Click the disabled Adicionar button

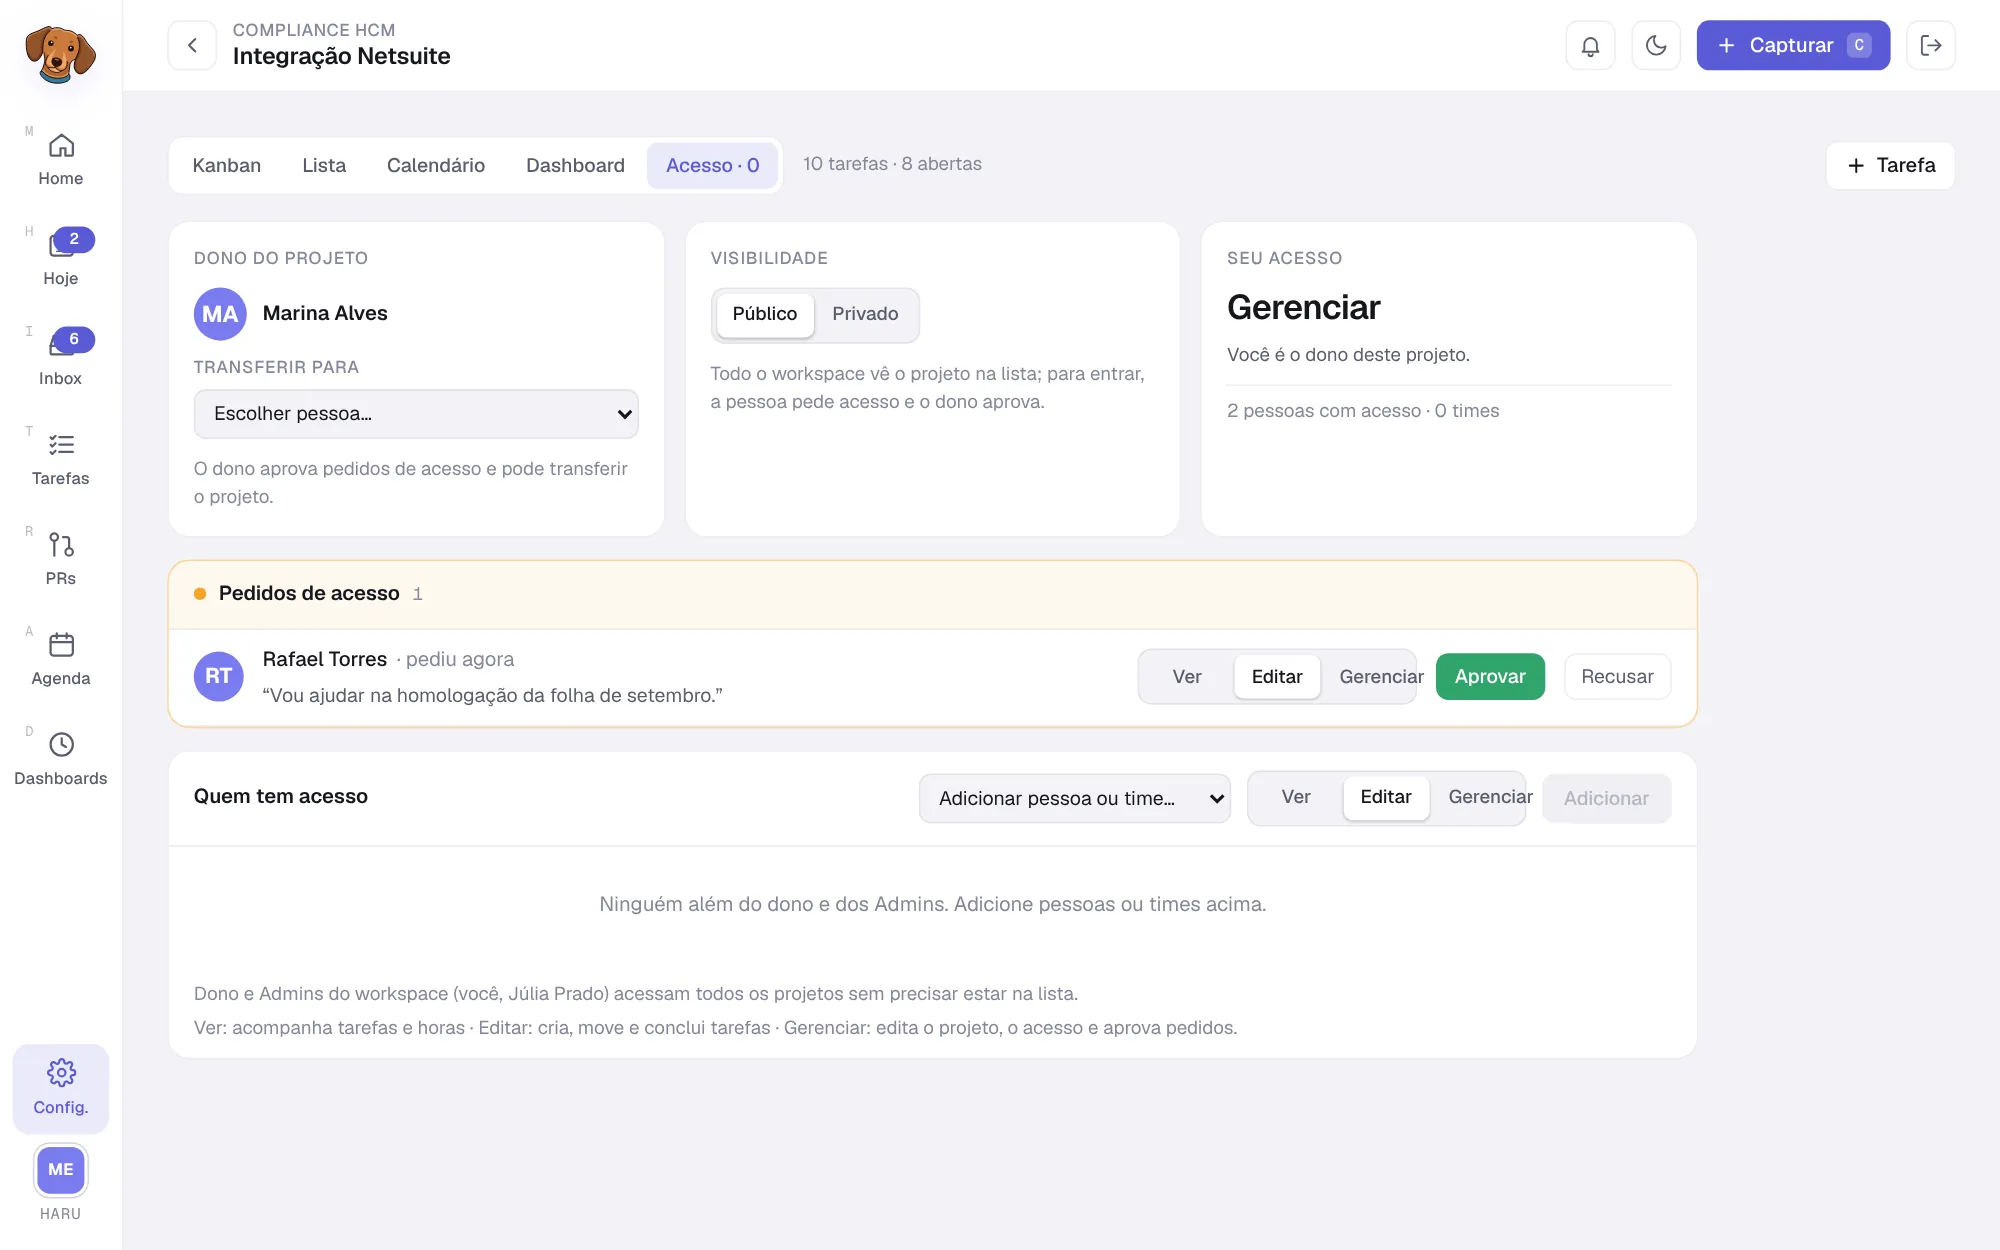[1606, 798]
